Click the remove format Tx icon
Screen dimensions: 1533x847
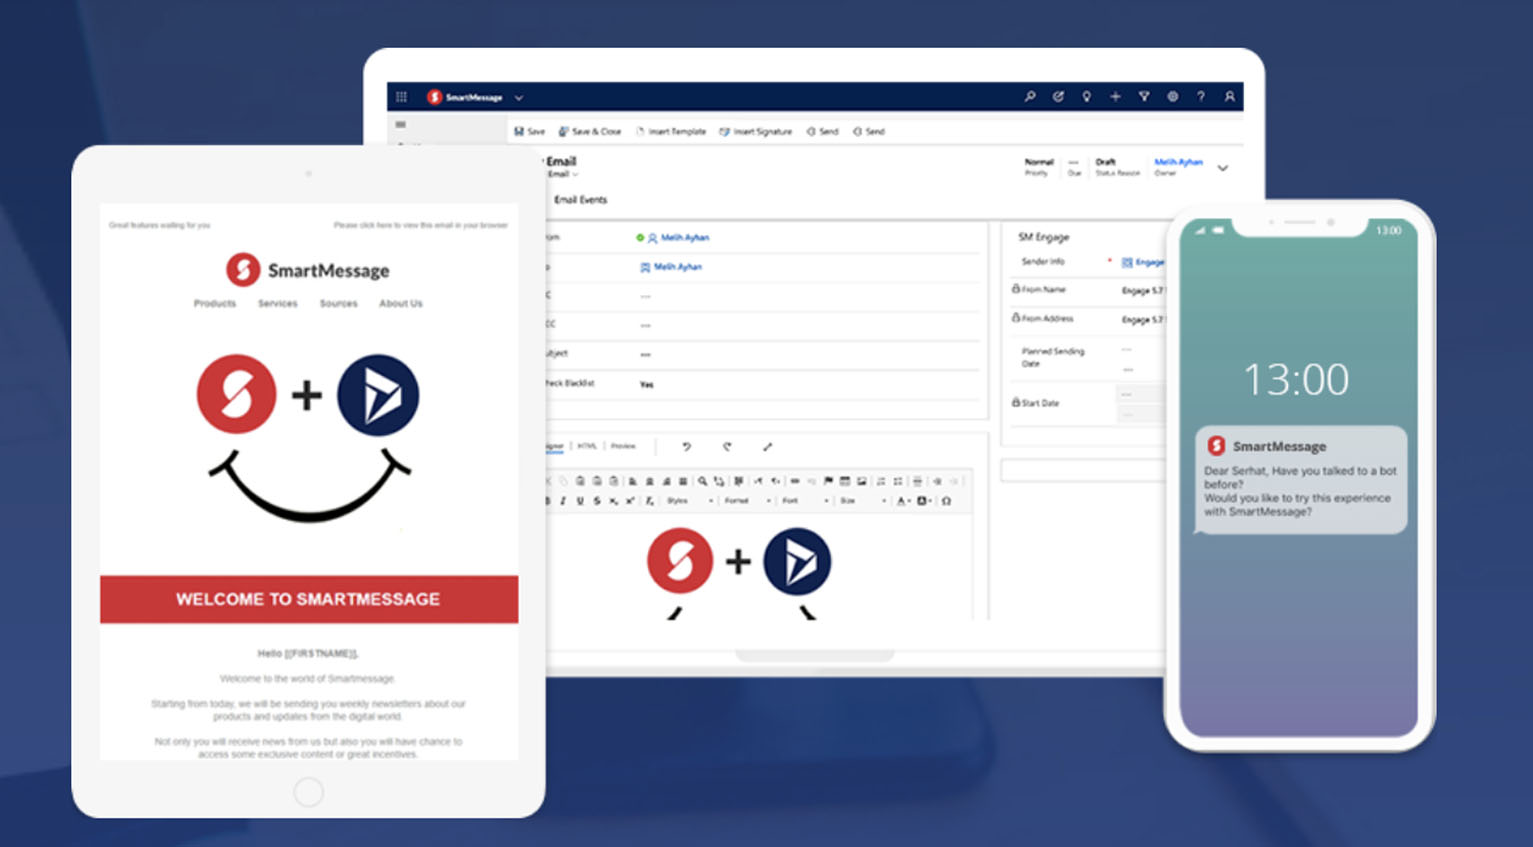coord(649,501)
